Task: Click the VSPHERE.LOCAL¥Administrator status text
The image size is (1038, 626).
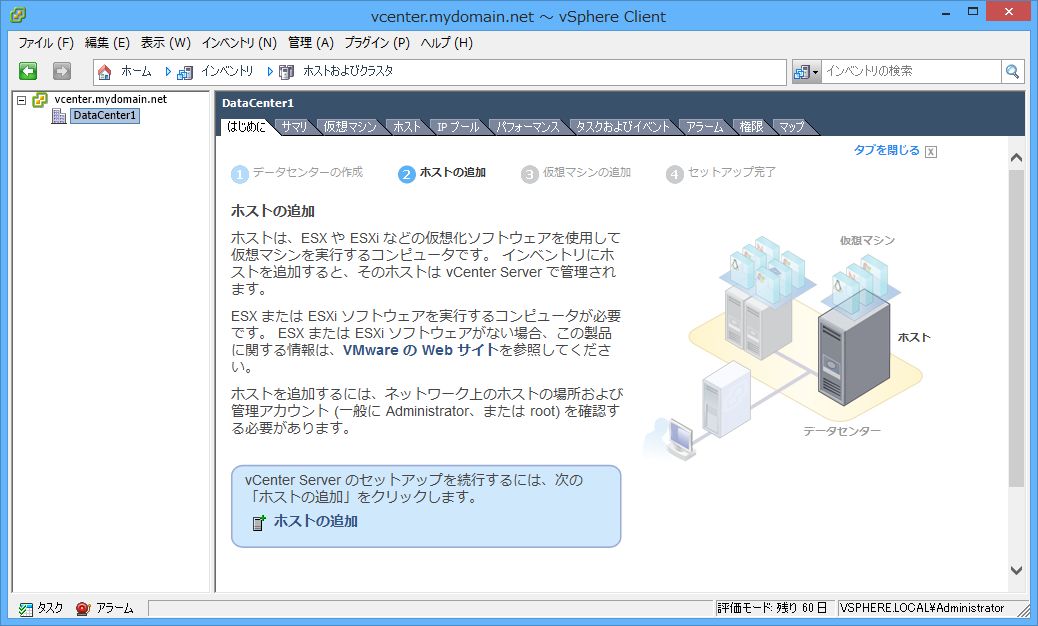Action: [x=921, y=608]
